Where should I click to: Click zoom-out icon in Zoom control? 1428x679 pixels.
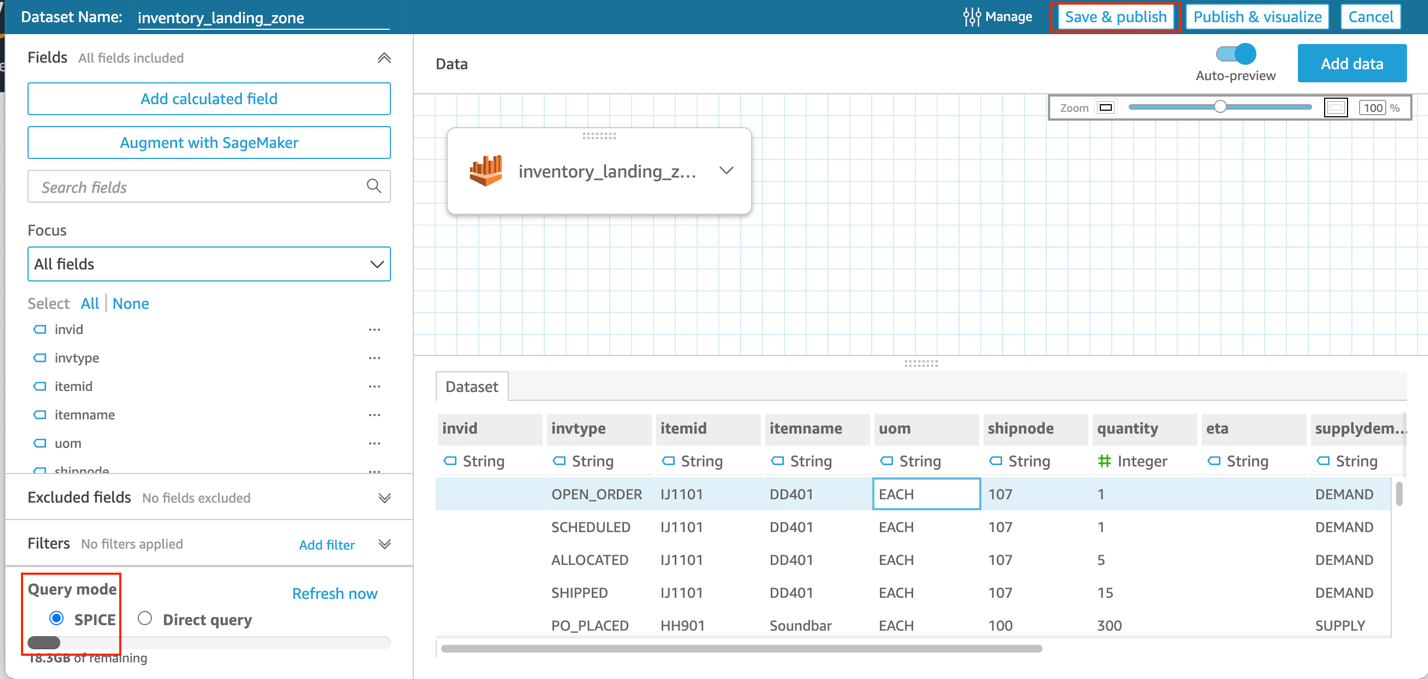[x=1106, y=107]
